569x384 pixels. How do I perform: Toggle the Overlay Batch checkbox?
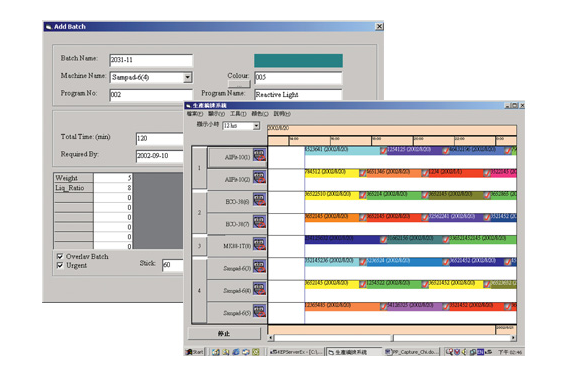[60, 256]
